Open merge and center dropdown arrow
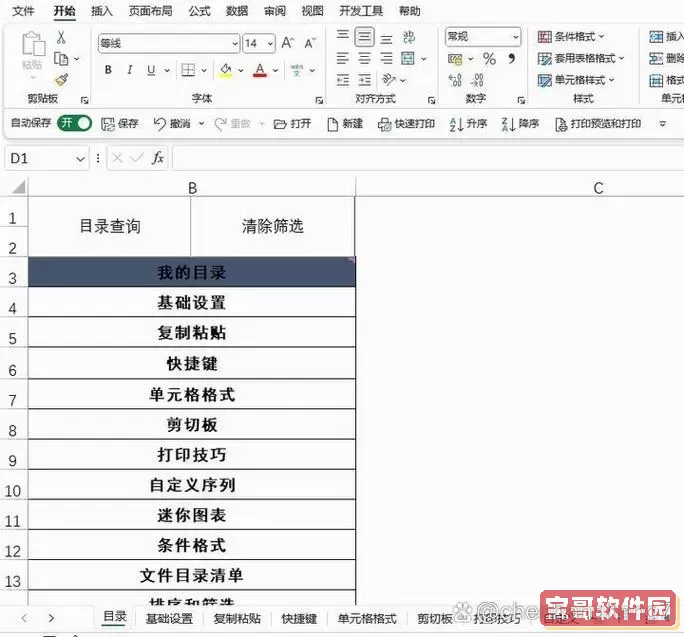This screenshot has width=684, height=637. tap(424, 59)
